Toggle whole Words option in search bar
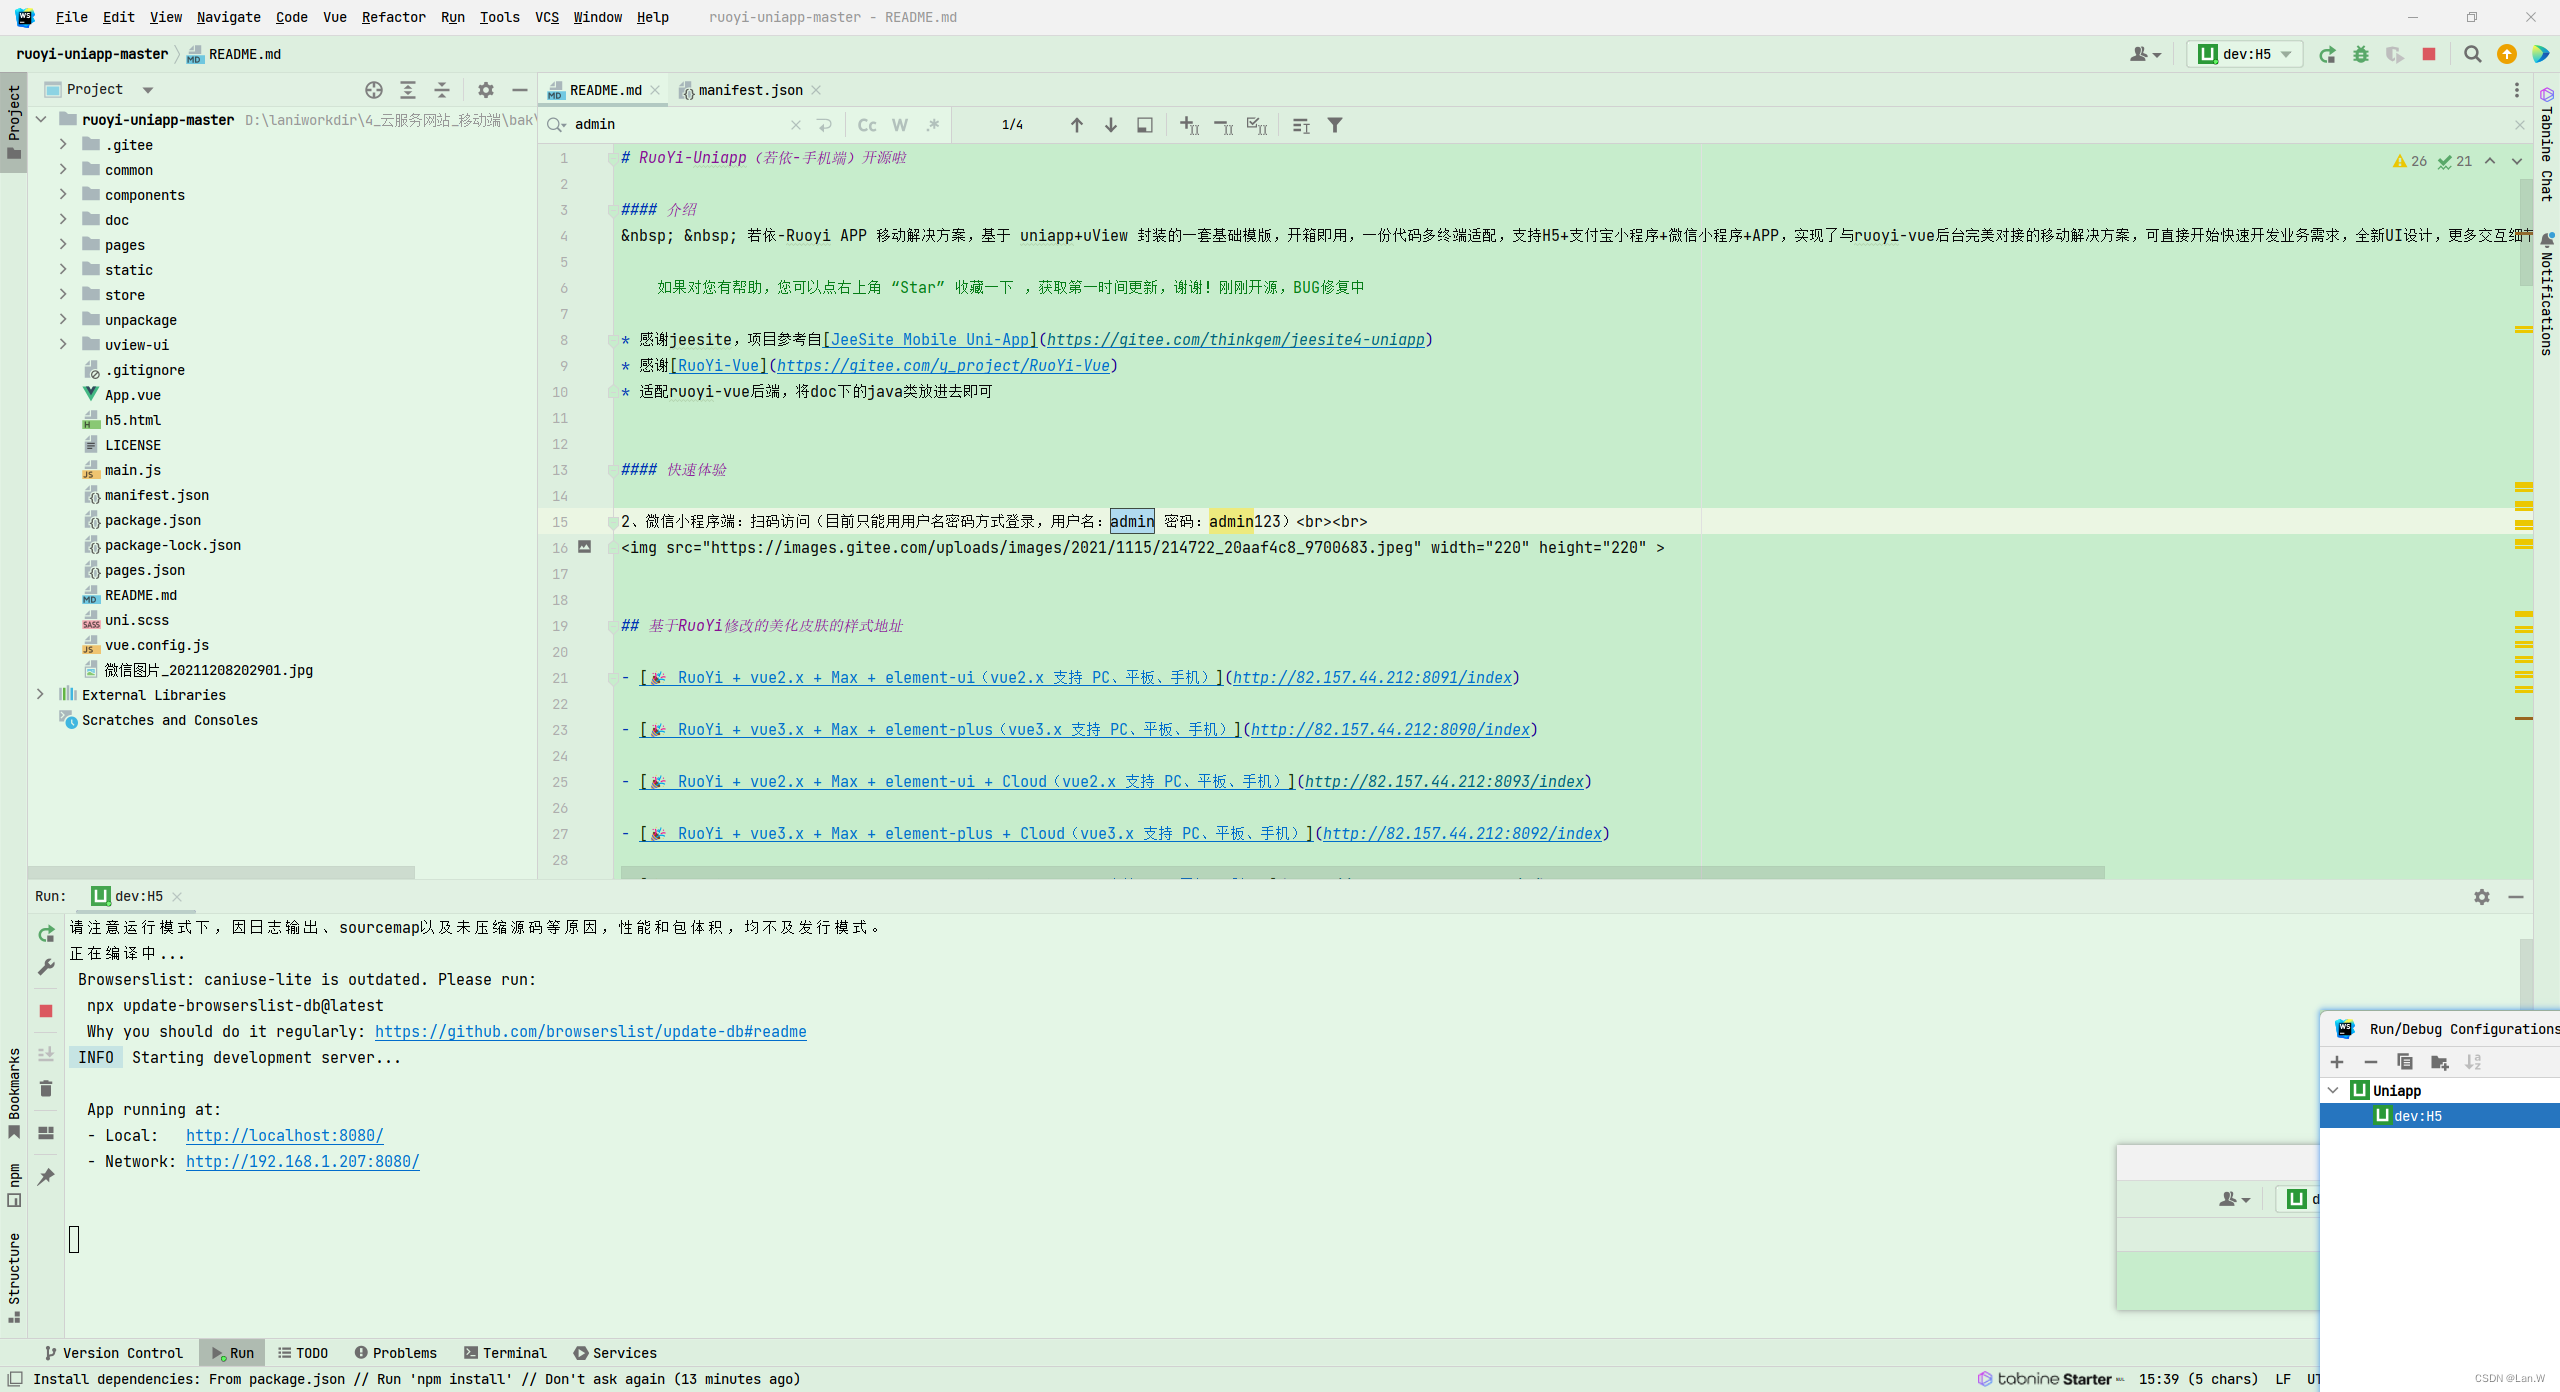The height and width of the screenshot is (1392, 2560). point(900,125)
